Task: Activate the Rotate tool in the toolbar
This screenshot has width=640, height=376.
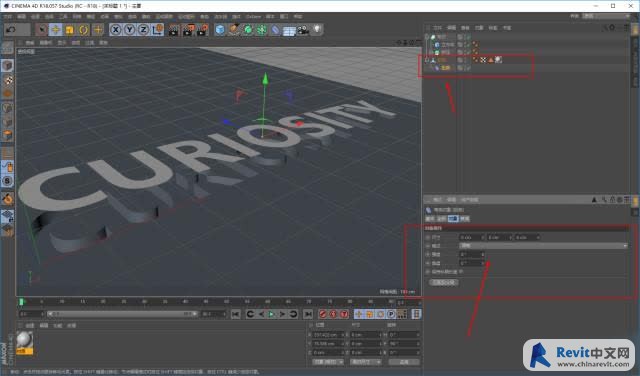Action: point(84,30)
